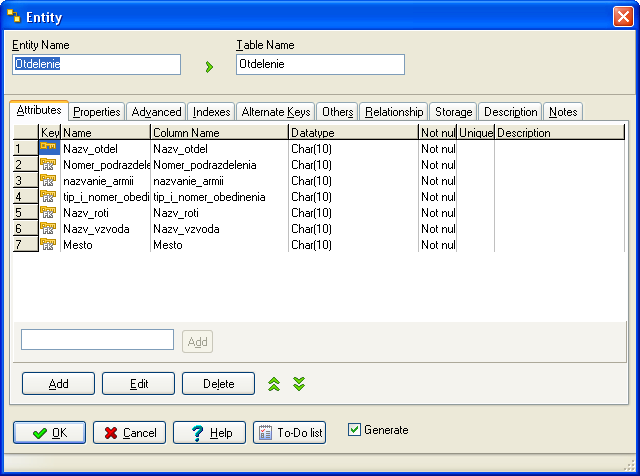Open the Description tab
The width and height of the screenshot is (640, 476).
(511, 112)
